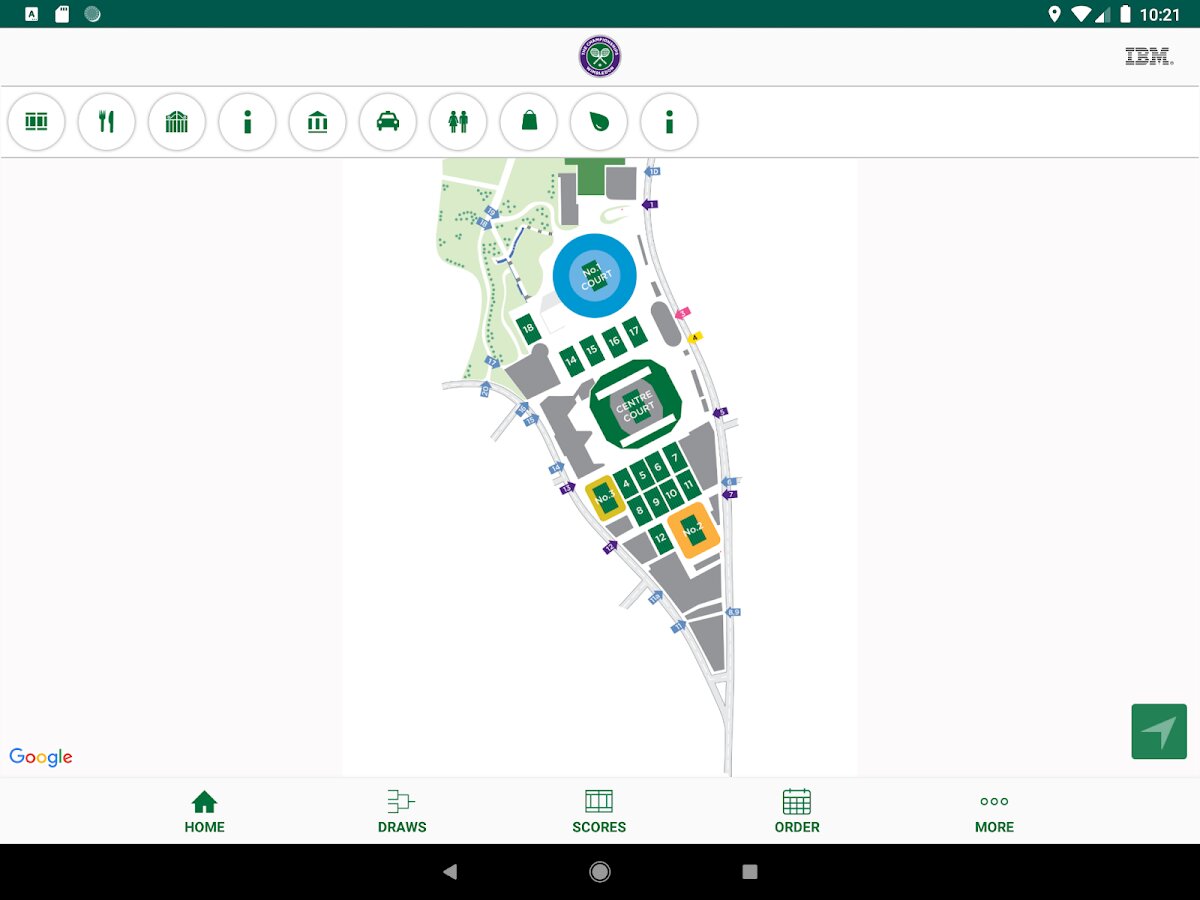Tap the blue No.1 Court
The image size is (1200, 900).
pyautogui.click(x=596, y=275)
